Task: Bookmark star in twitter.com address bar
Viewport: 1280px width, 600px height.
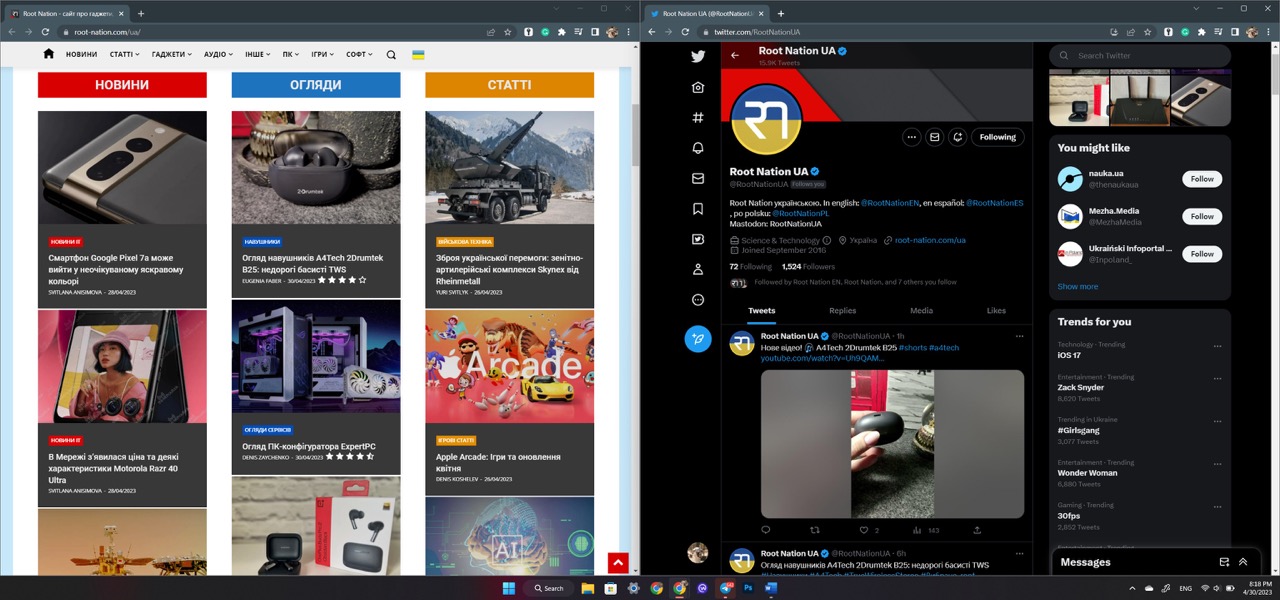Action: tap(1148, 32)
